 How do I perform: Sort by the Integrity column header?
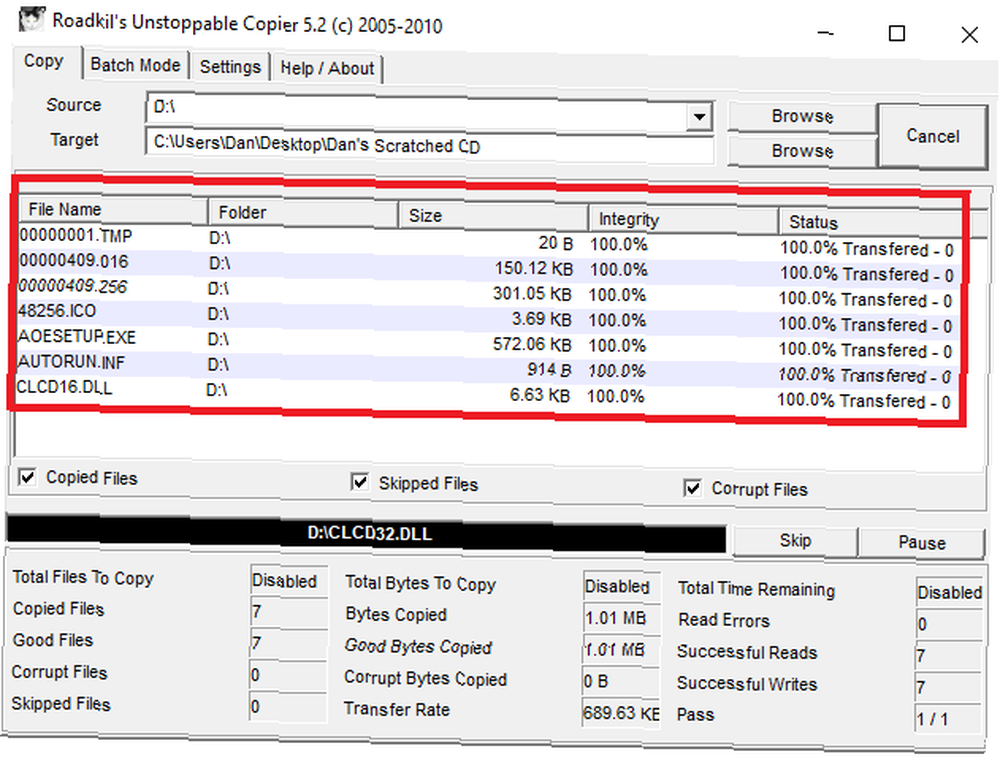coord(683,219)
